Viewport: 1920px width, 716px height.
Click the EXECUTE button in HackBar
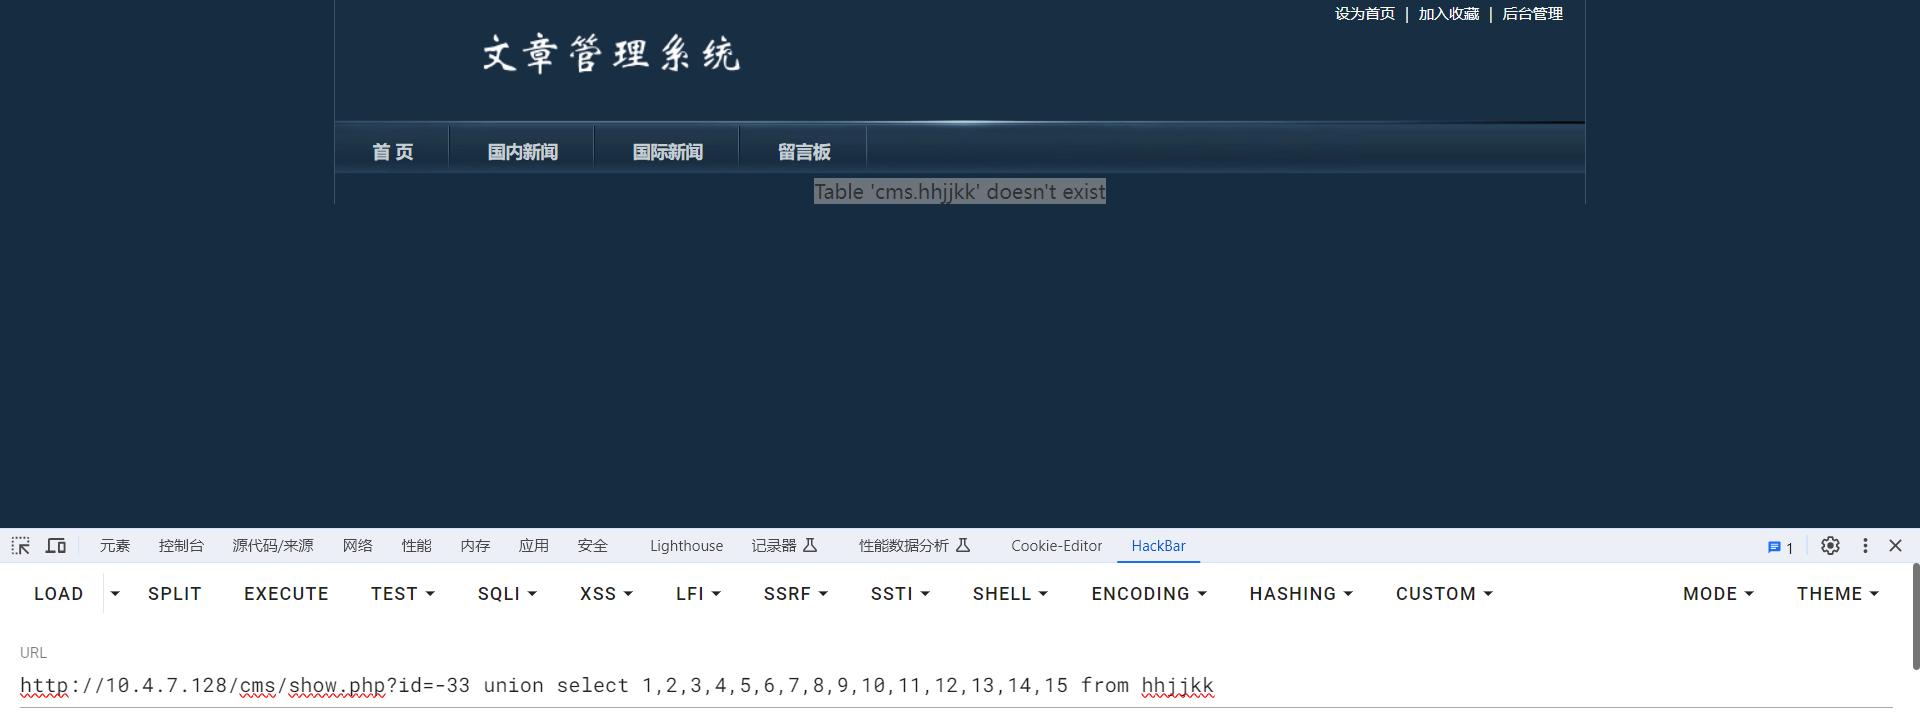[x=286, y=594]
